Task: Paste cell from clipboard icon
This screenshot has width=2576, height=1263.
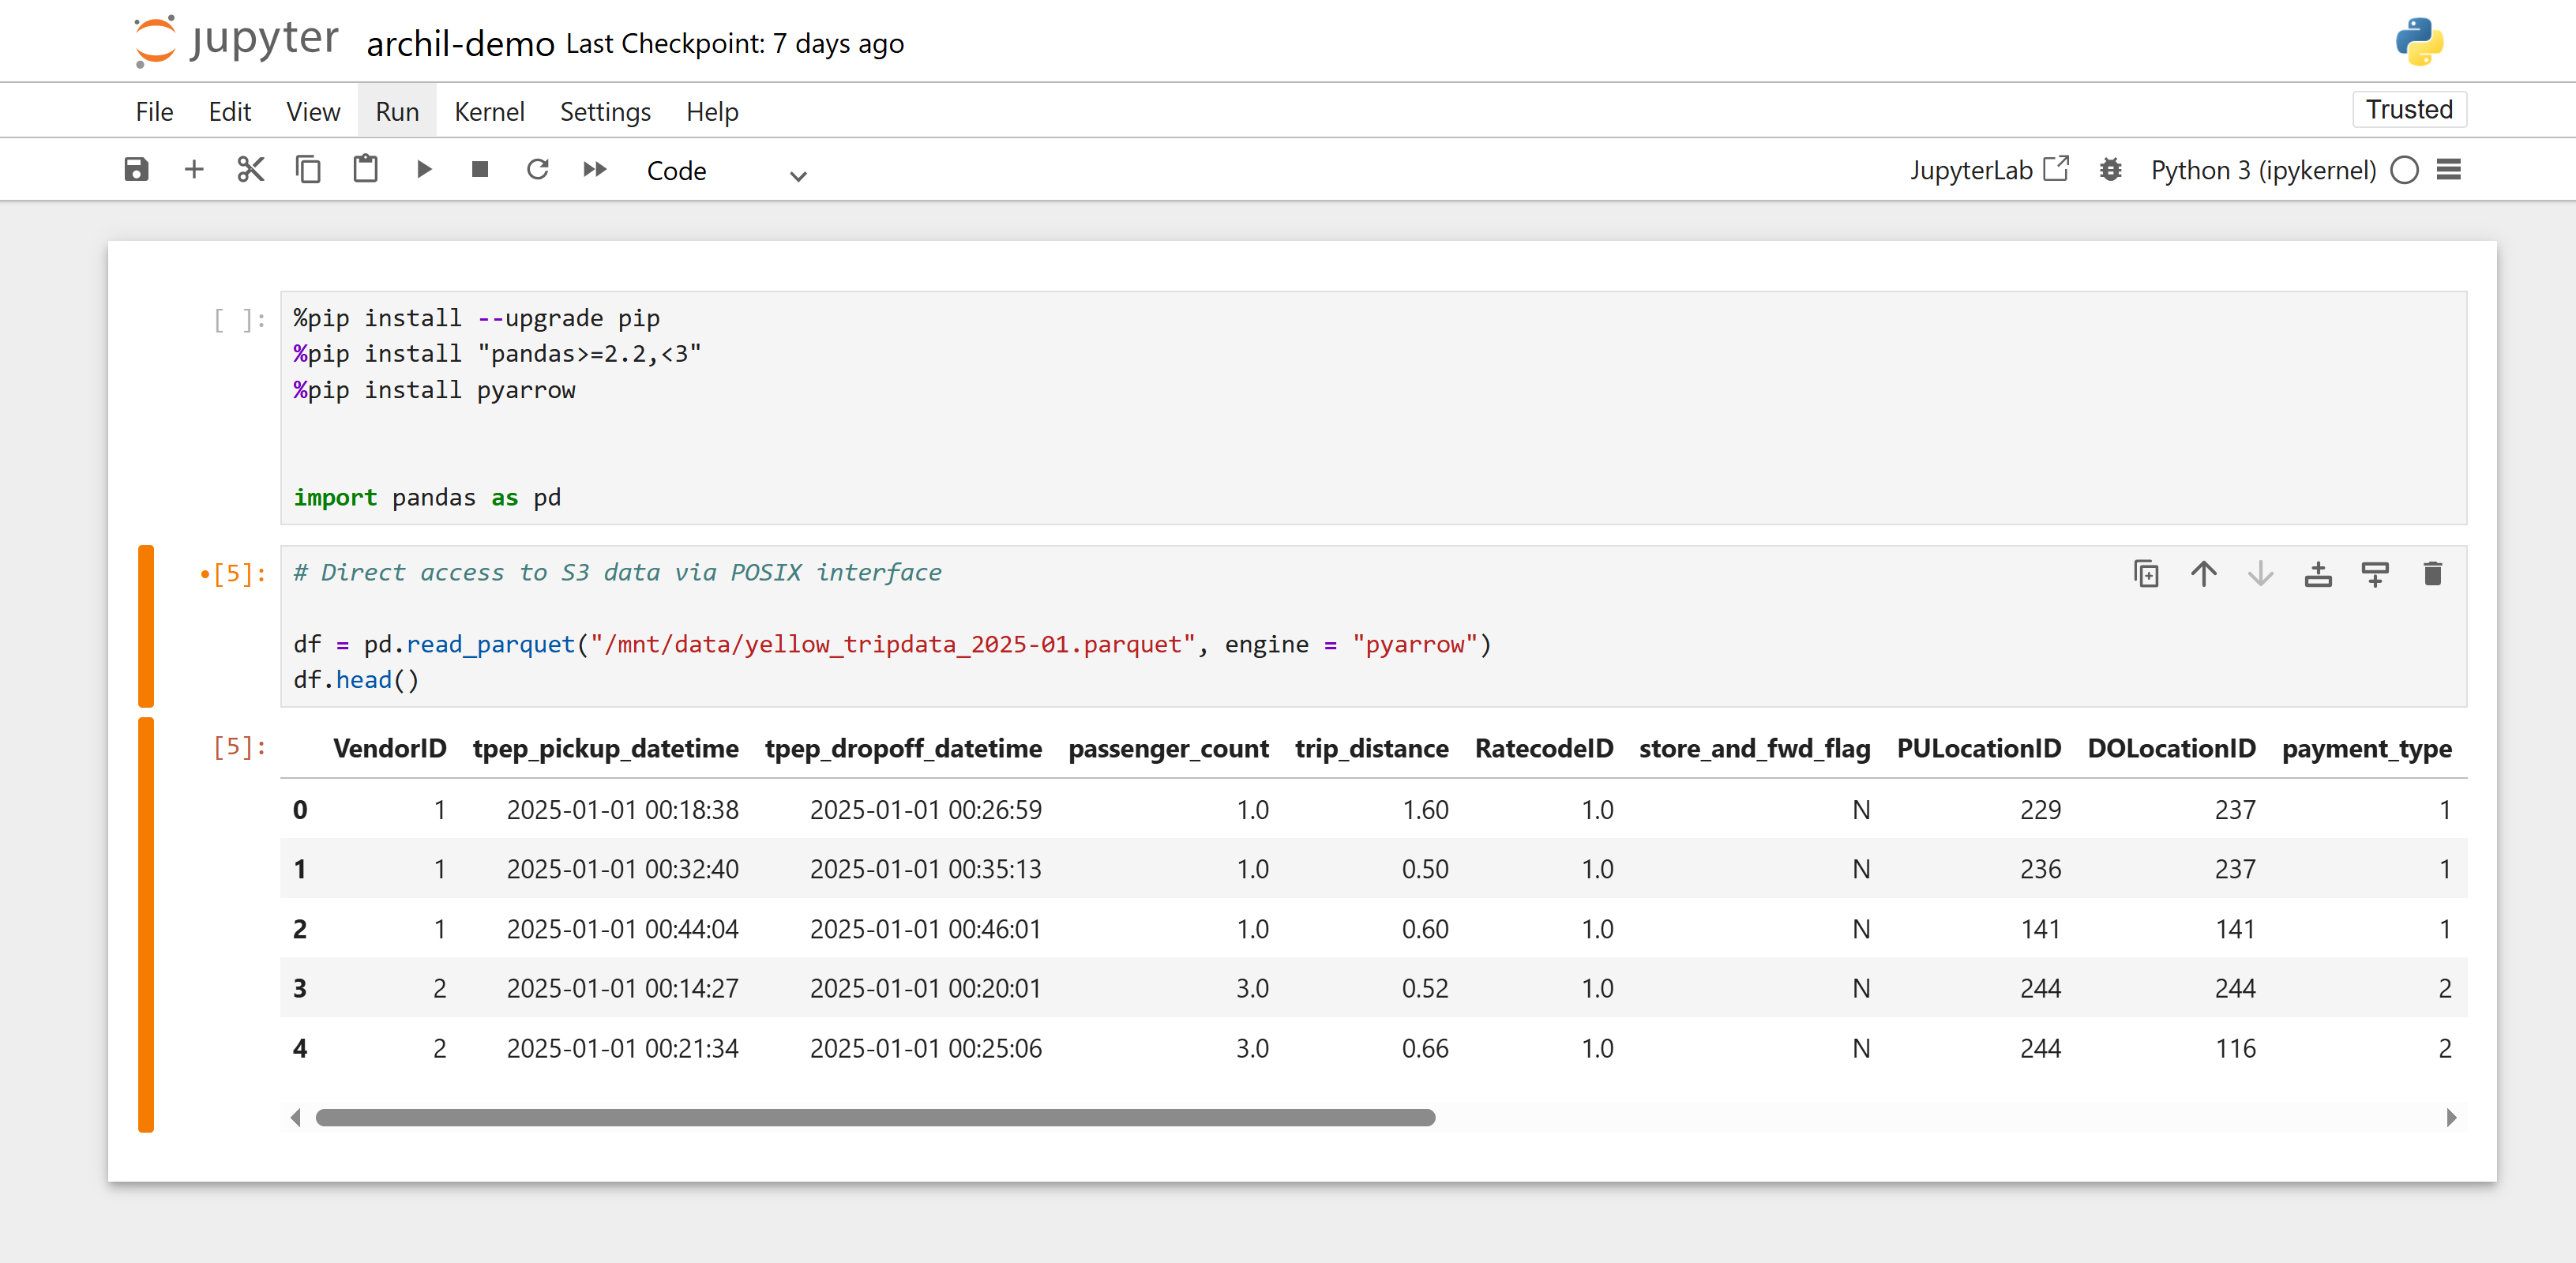Action: pyautogui.click(x=365, y=170)
